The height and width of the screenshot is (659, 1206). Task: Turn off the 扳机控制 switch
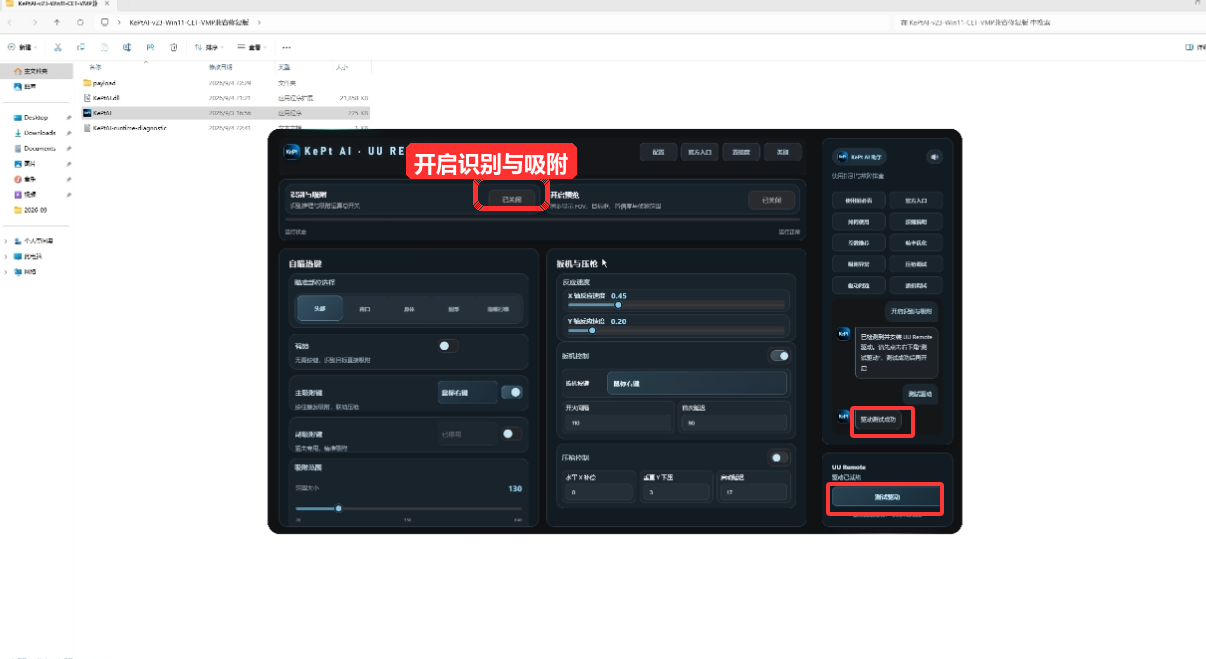pos(778,355)
